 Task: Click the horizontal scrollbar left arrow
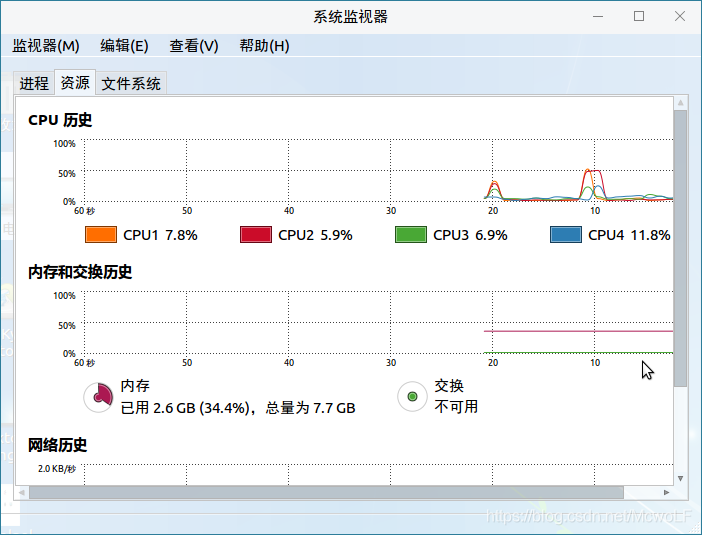pos(21,492)
